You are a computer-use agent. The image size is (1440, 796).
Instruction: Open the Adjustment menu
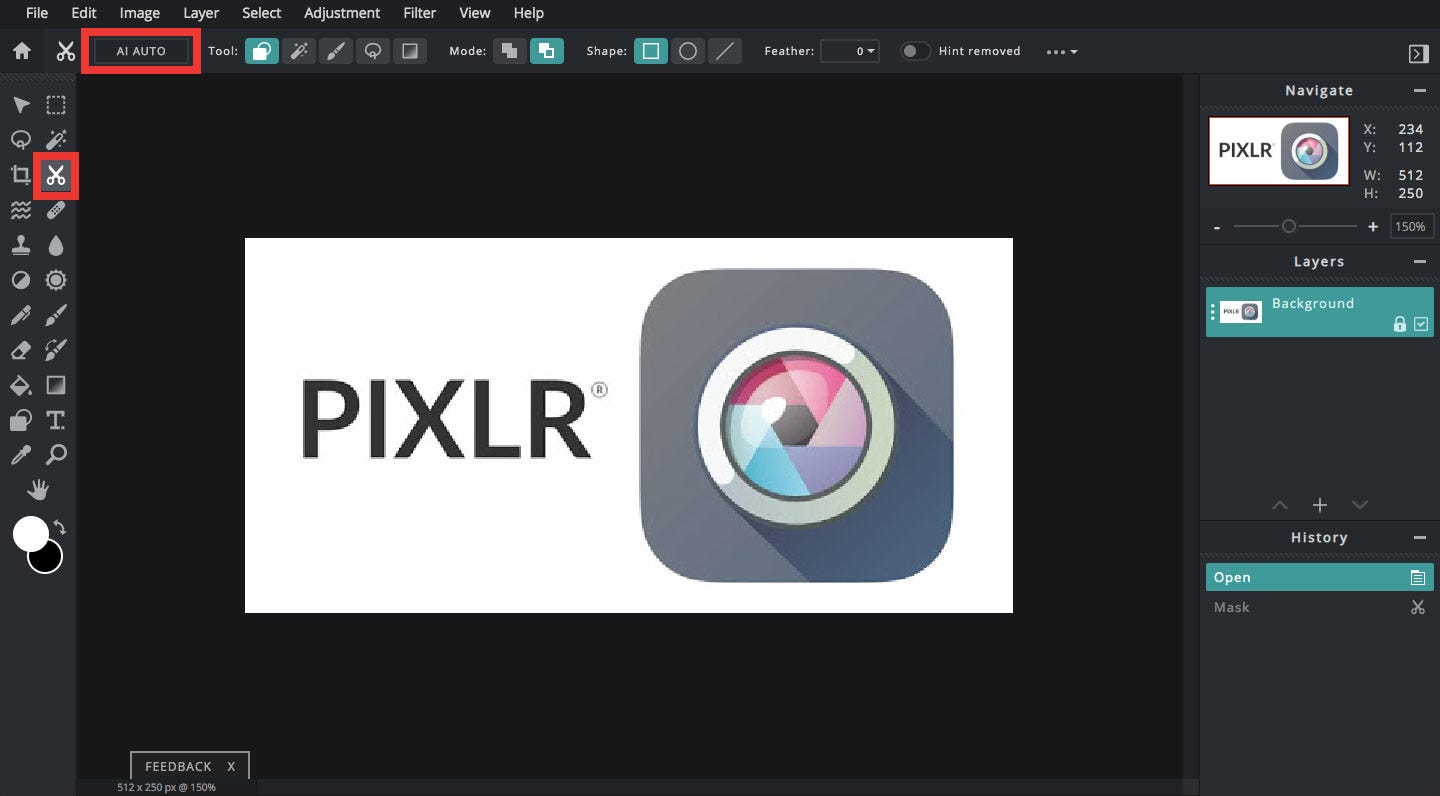(342, 13)
